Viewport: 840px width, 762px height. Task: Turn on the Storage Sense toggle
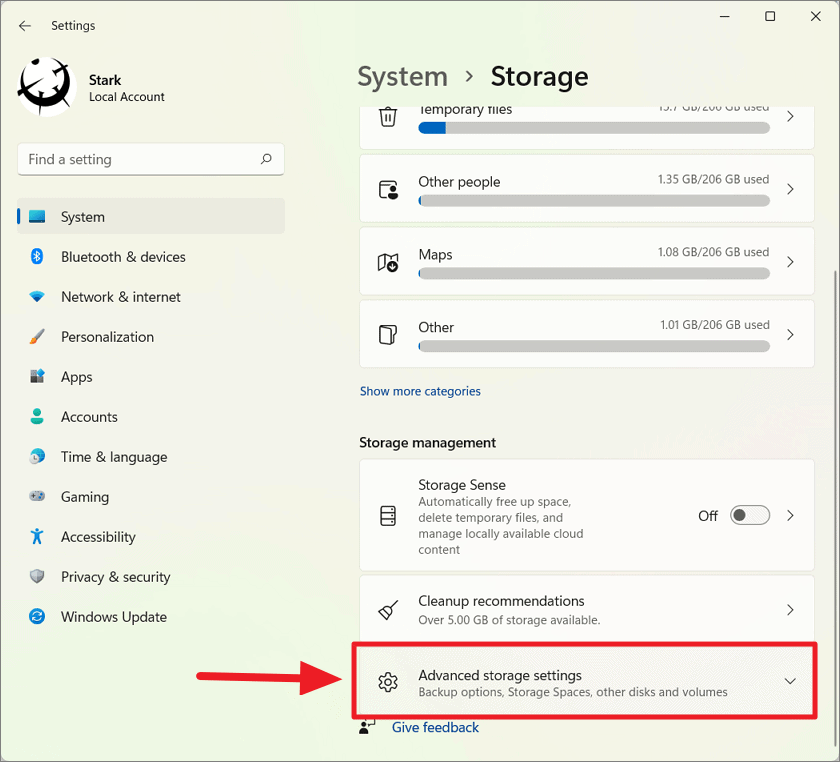[749, 515]
